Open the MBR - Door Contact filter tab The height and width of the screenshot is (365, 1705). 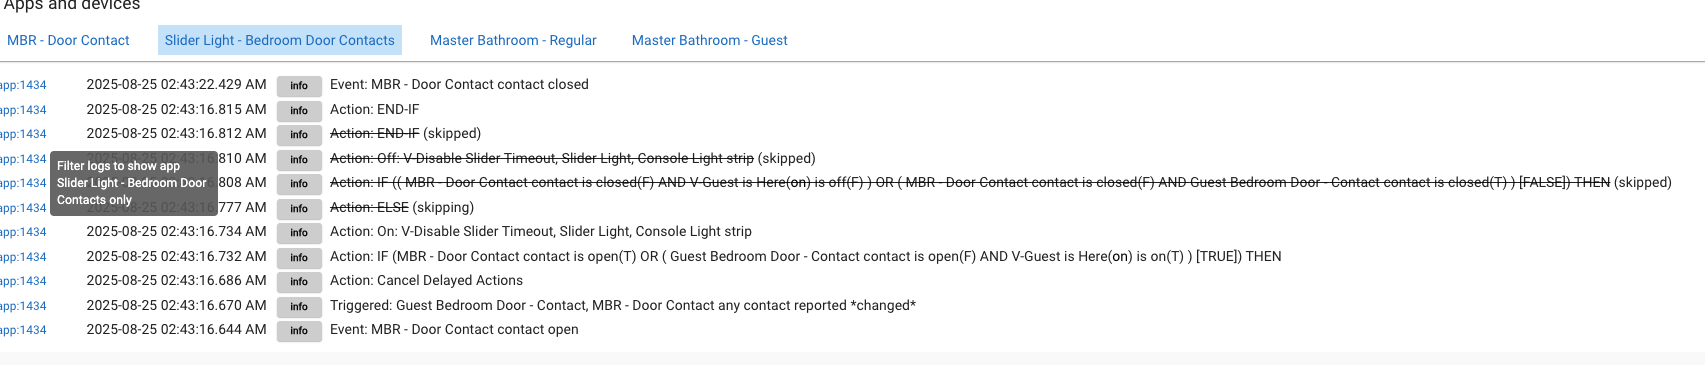pyautogui.click(x=68, y=40)
